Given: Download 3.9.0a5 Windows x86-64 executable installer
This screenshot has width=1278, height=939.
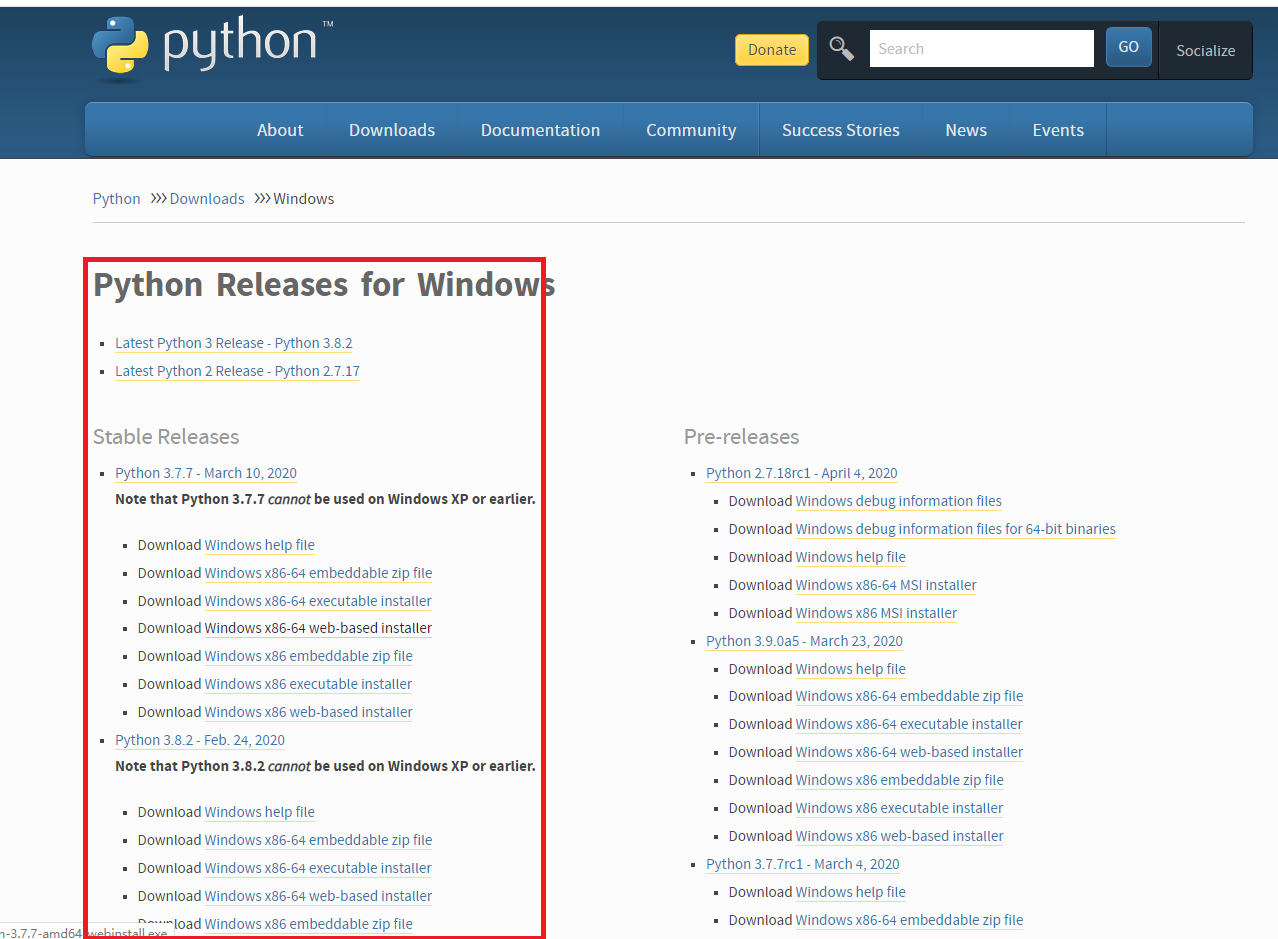Looking at the screenshot, I should coord(909,724).
